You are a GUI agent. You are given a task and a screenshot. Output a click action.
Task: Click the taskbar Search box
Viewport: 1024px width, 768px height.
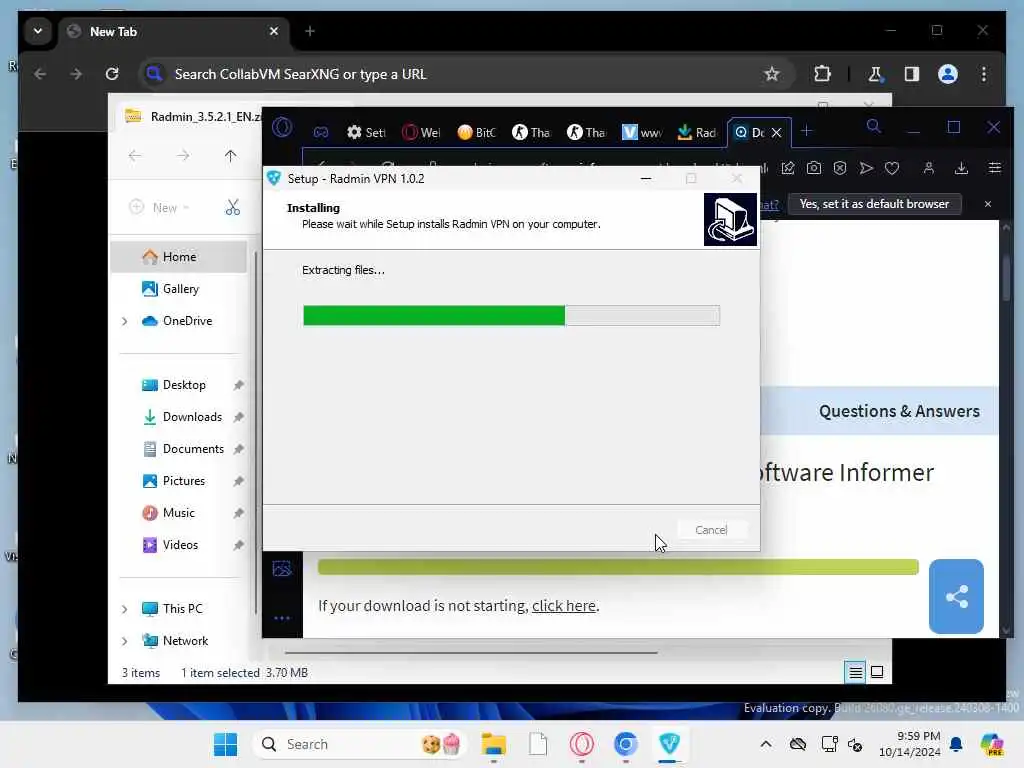[359, 744]
